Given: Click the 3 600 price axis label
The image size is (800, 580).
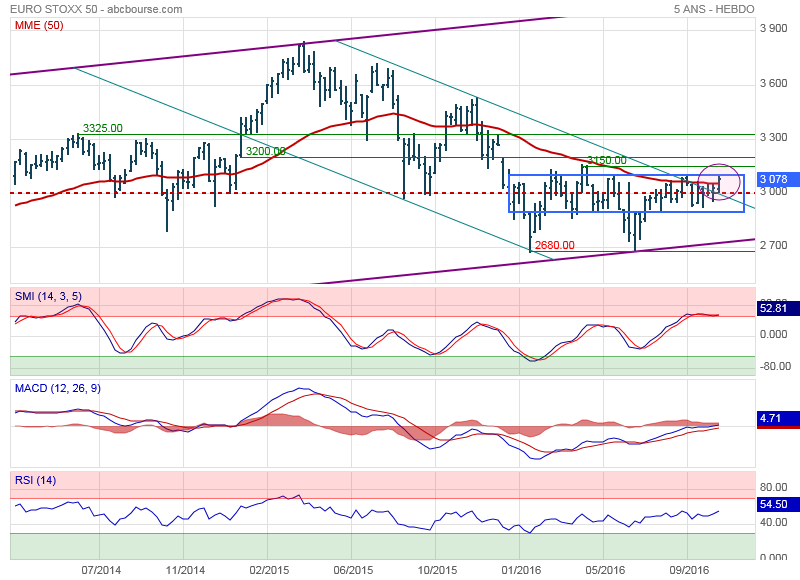Looking at the screenshot, I should [773, 83].
